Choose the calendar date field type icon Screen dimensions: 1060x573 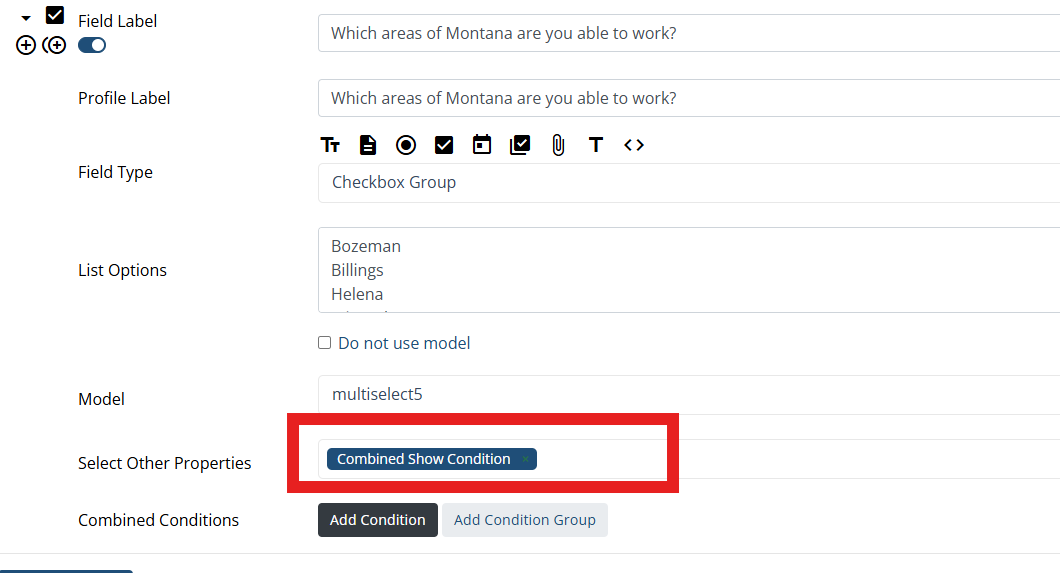pos(482,145)
